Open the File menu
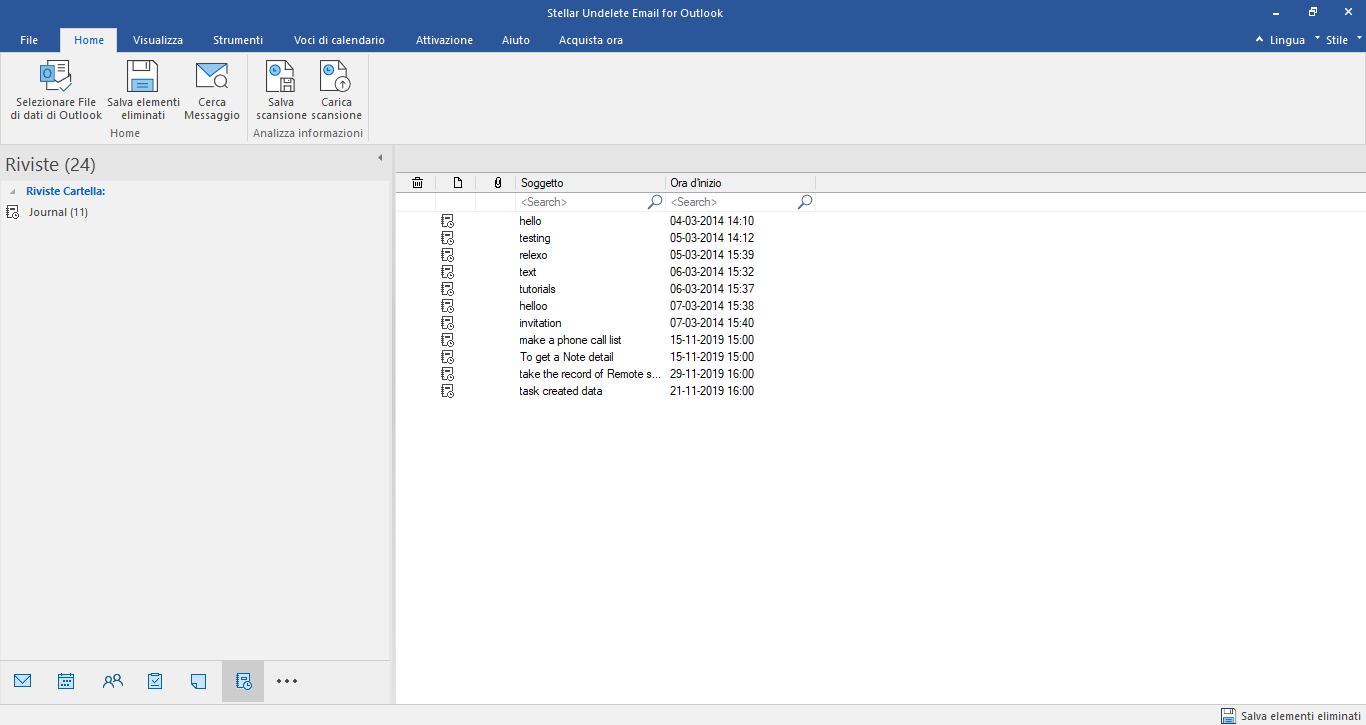This screenshot has height=725, width=1366. pyautogui.click(x=29, y=40)
